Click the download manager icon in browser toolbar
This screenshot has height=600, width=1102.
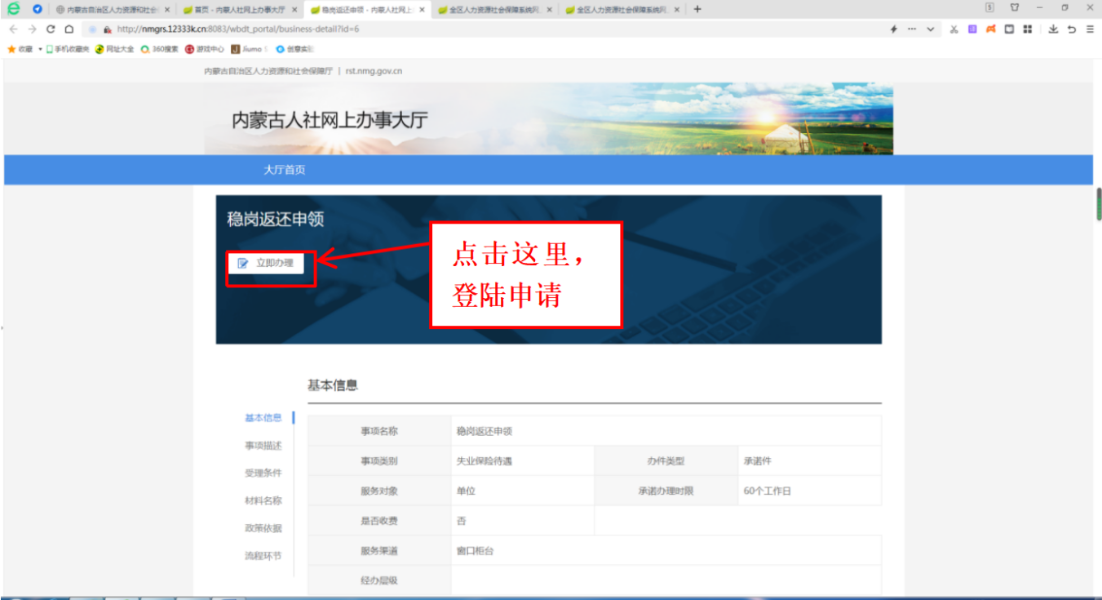(x=1054, y=29)
